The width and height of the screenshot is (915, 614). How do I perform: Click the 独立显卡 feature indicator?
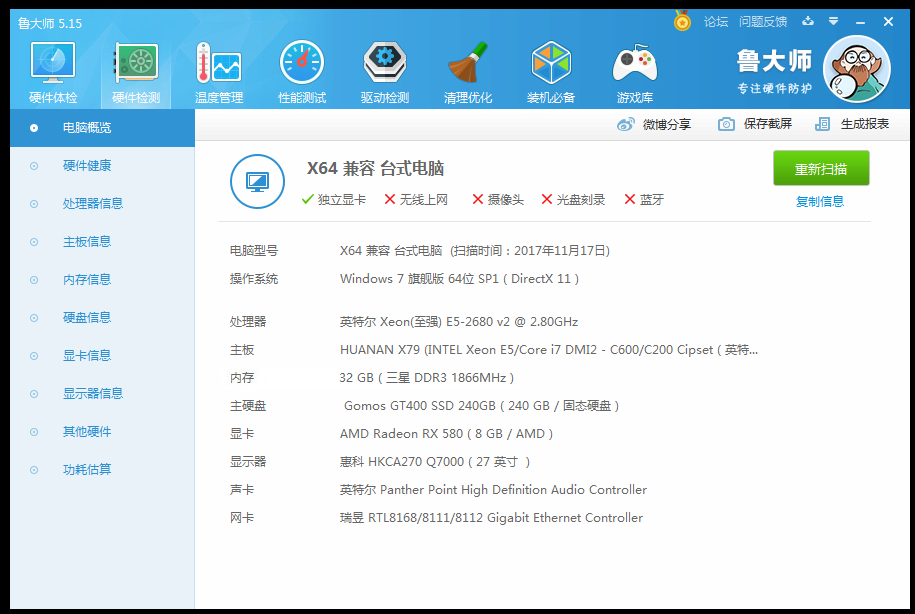pos(334,200)
